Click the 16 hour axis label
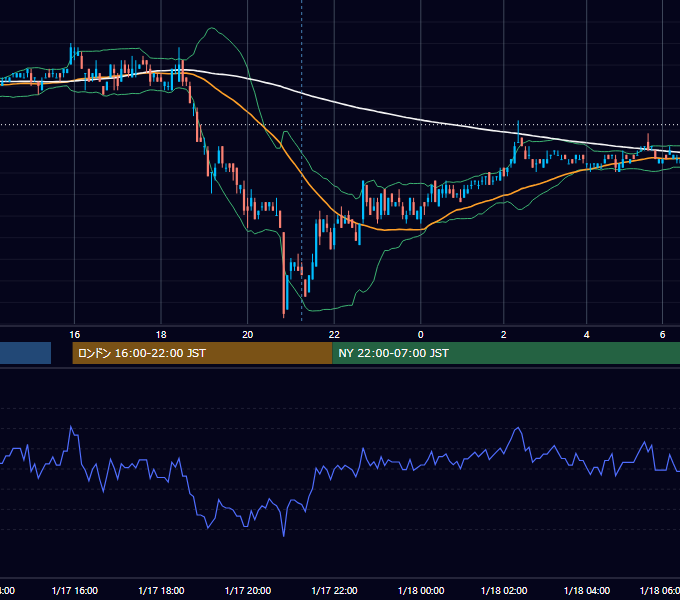 click(75, 335)
